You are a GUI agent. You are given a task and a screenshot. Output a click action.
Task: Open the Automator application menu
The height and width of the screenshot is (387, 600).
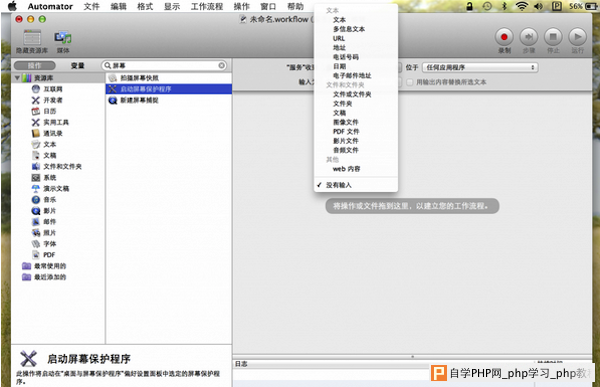coord(50,7)
